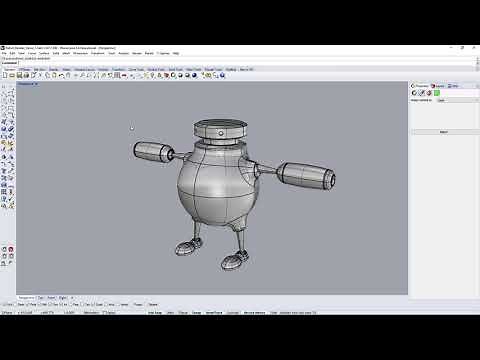Switch to the Top viewport tab
The height and width of the screenshot is (360, 480).
pyautogui.click(x=41, y=298)
